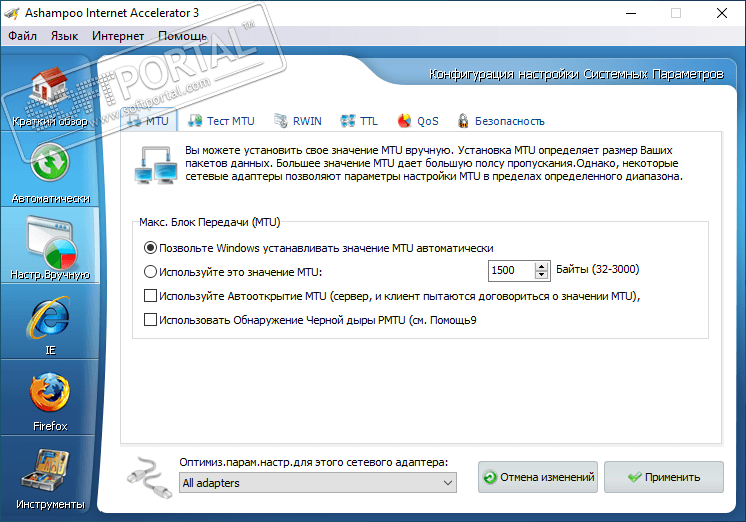Click the 'Байты (32-3000)' label
Image resolution: width=746 pixels, height=522 pixels.
click(598, 269)
